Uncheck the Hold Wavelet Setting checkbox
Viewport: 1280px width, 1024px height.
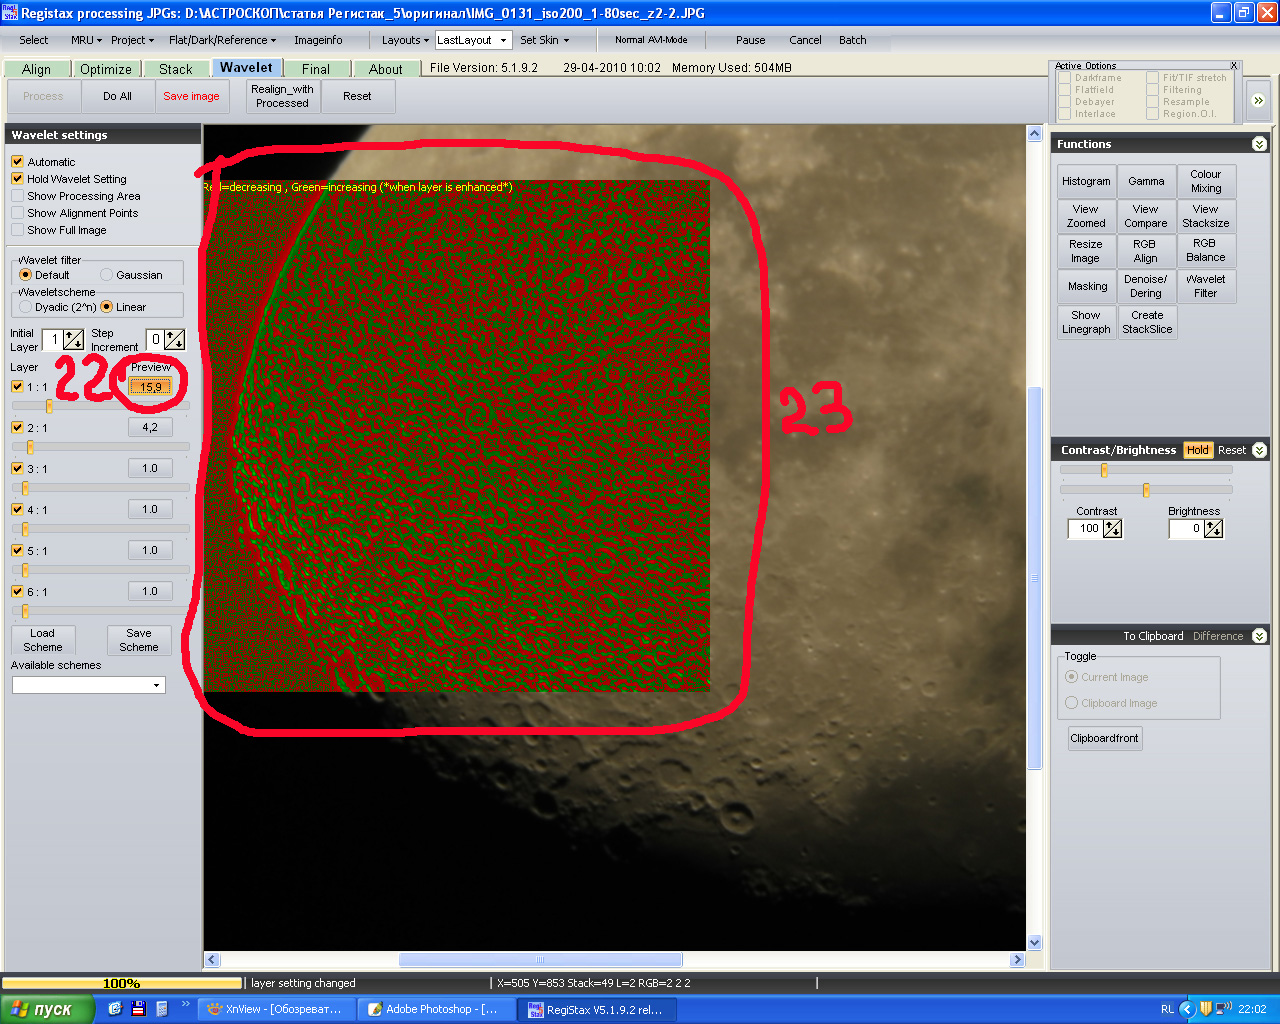18,179
